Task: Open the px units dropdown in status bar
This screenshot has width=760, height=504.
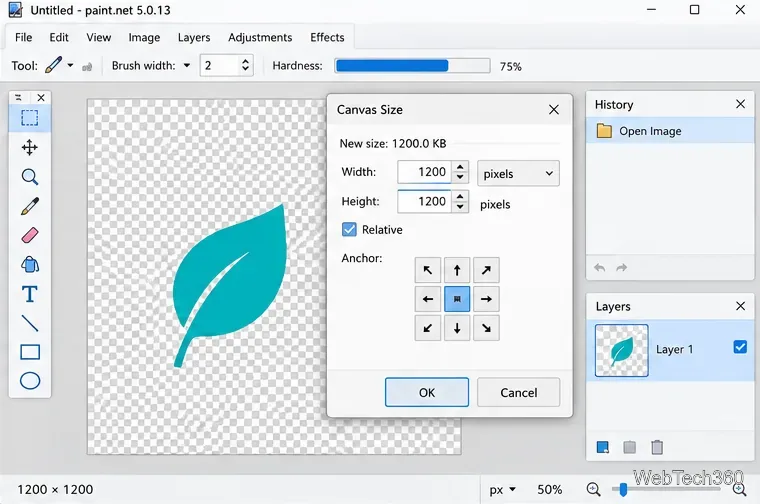Action: (x=503, y=489)
